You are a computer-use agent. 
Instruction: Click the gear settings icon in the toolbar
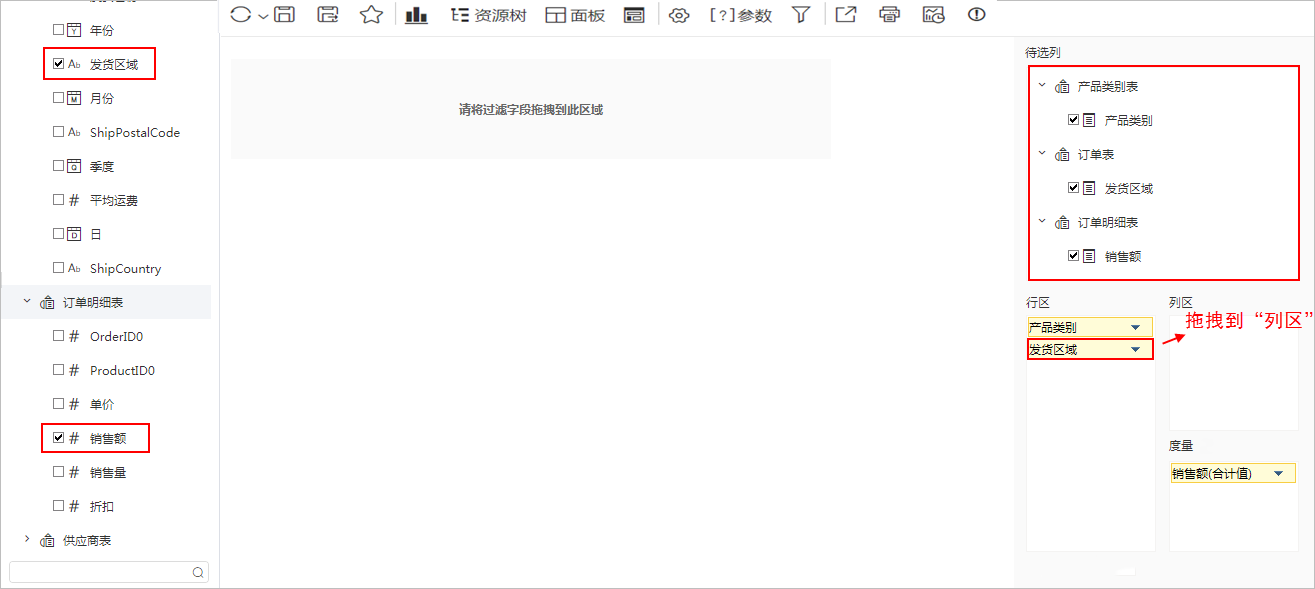pyautogui.click(x=679, y=15)
